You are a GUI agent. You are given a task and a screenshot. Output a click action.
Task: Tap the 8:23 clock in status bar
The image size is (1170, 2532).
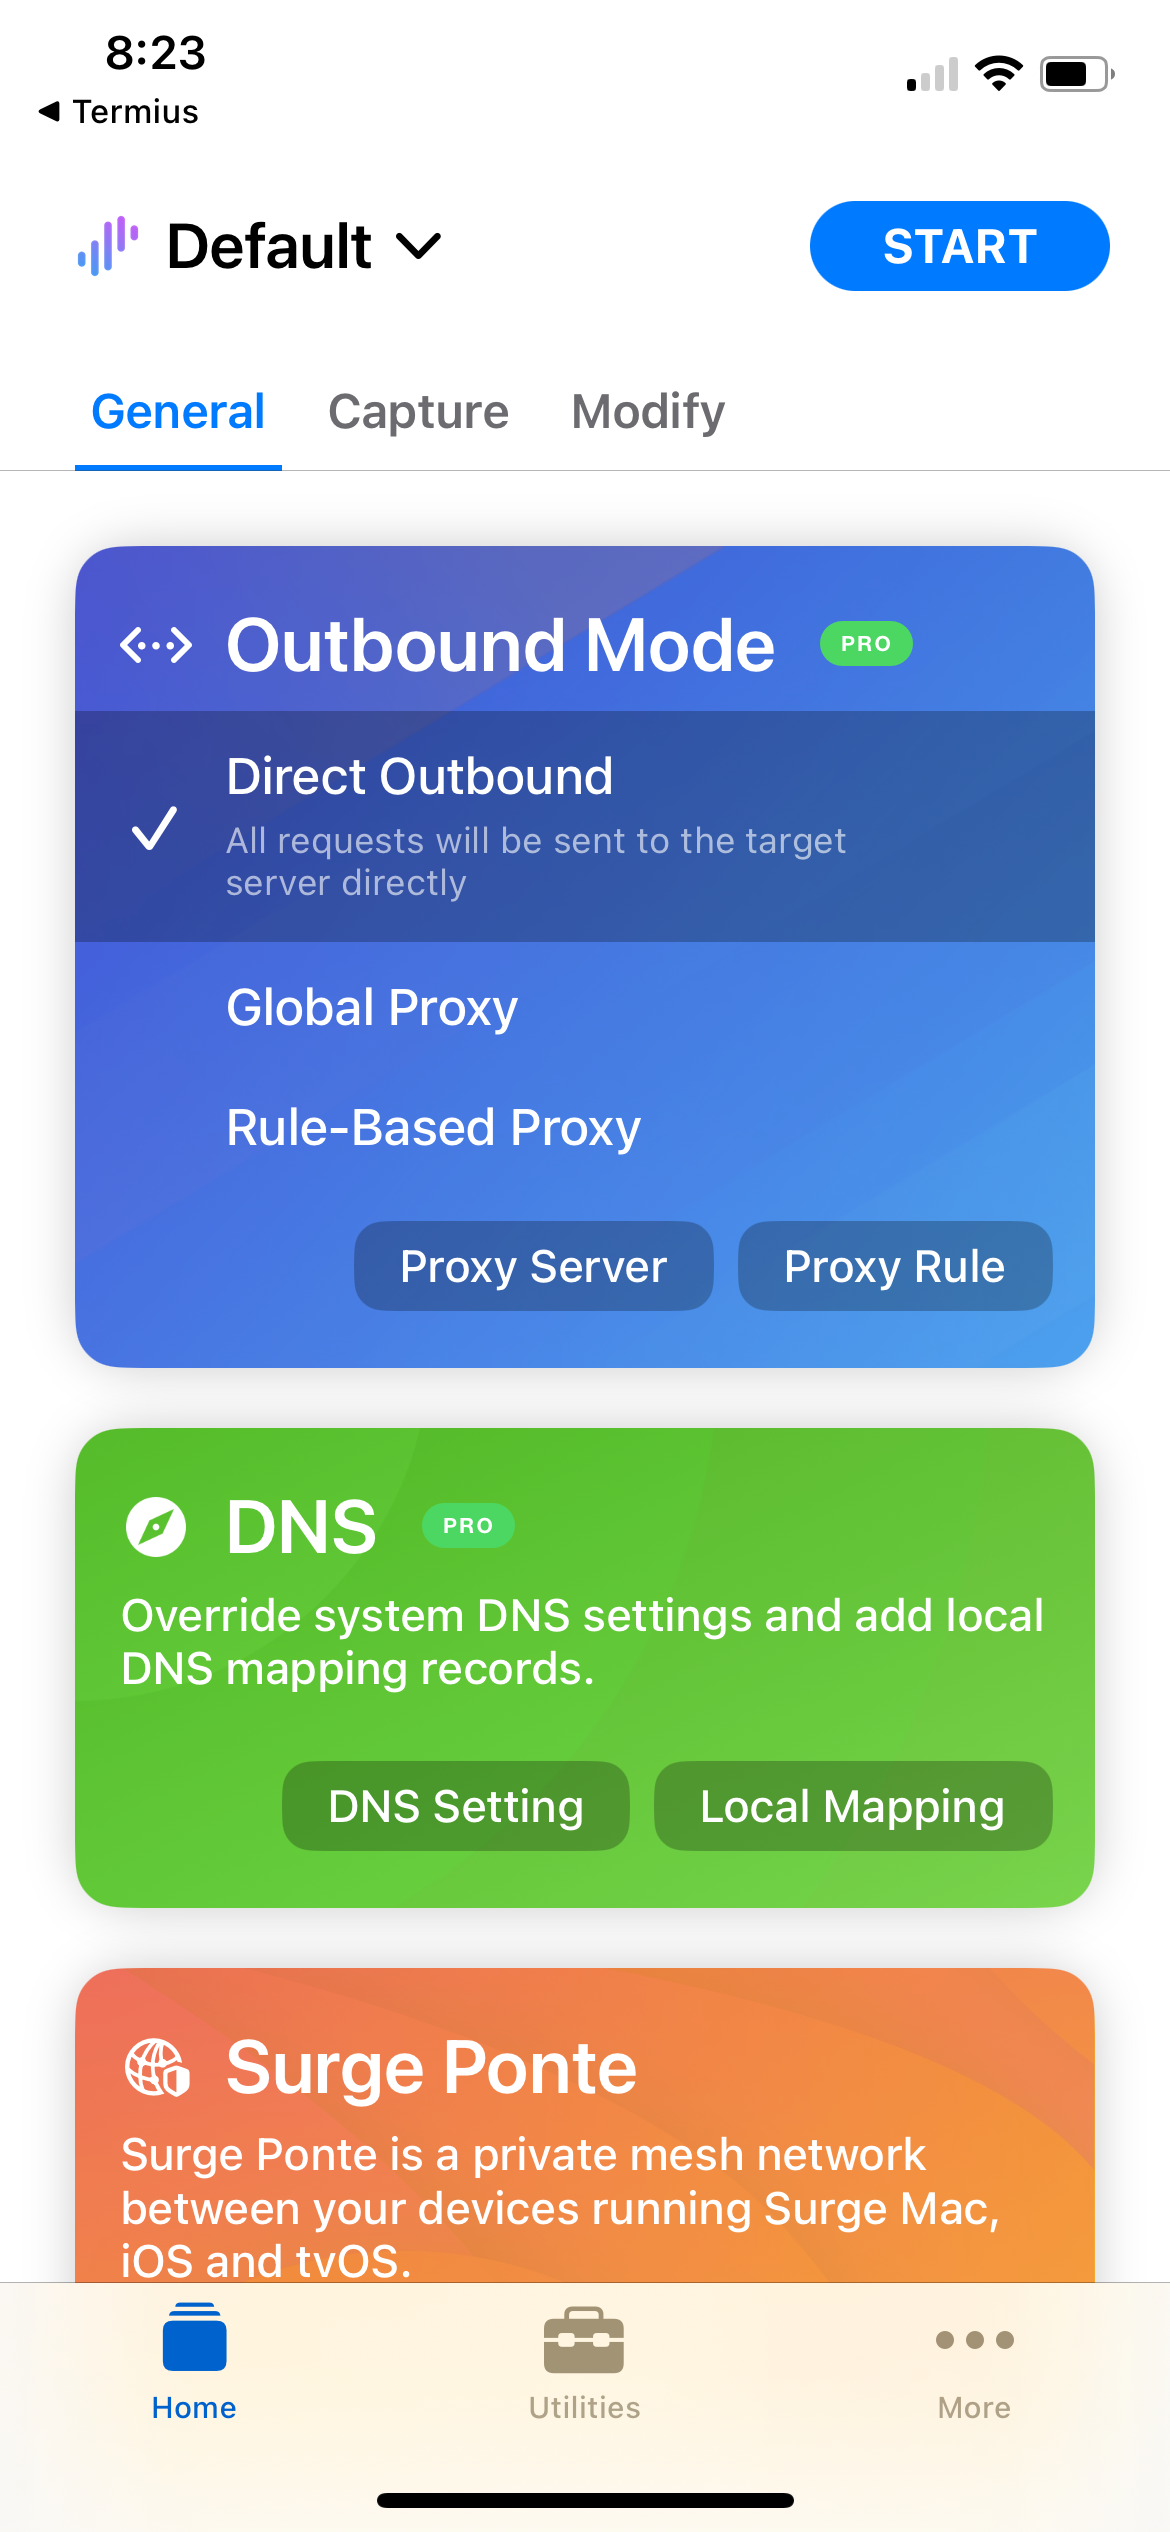pos(155,53)
